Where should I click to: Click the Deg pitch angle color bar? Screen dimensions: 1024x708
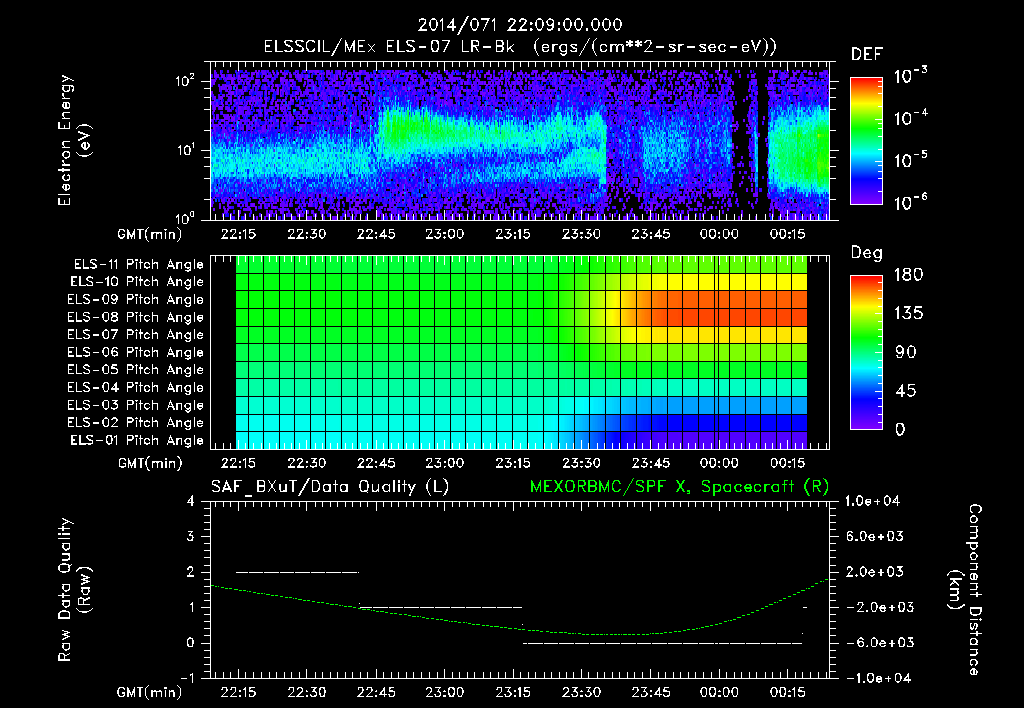[x=866, y=352]
